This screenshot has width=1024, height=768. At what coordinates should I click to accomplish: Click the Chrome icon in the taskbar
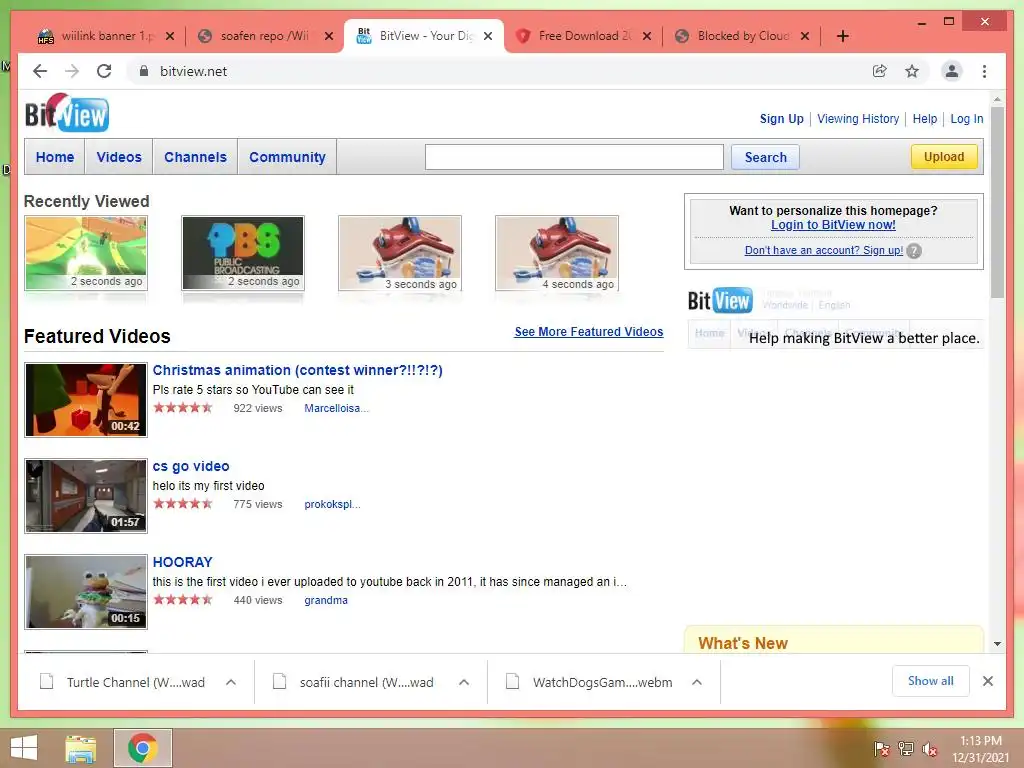coord(142,748)
